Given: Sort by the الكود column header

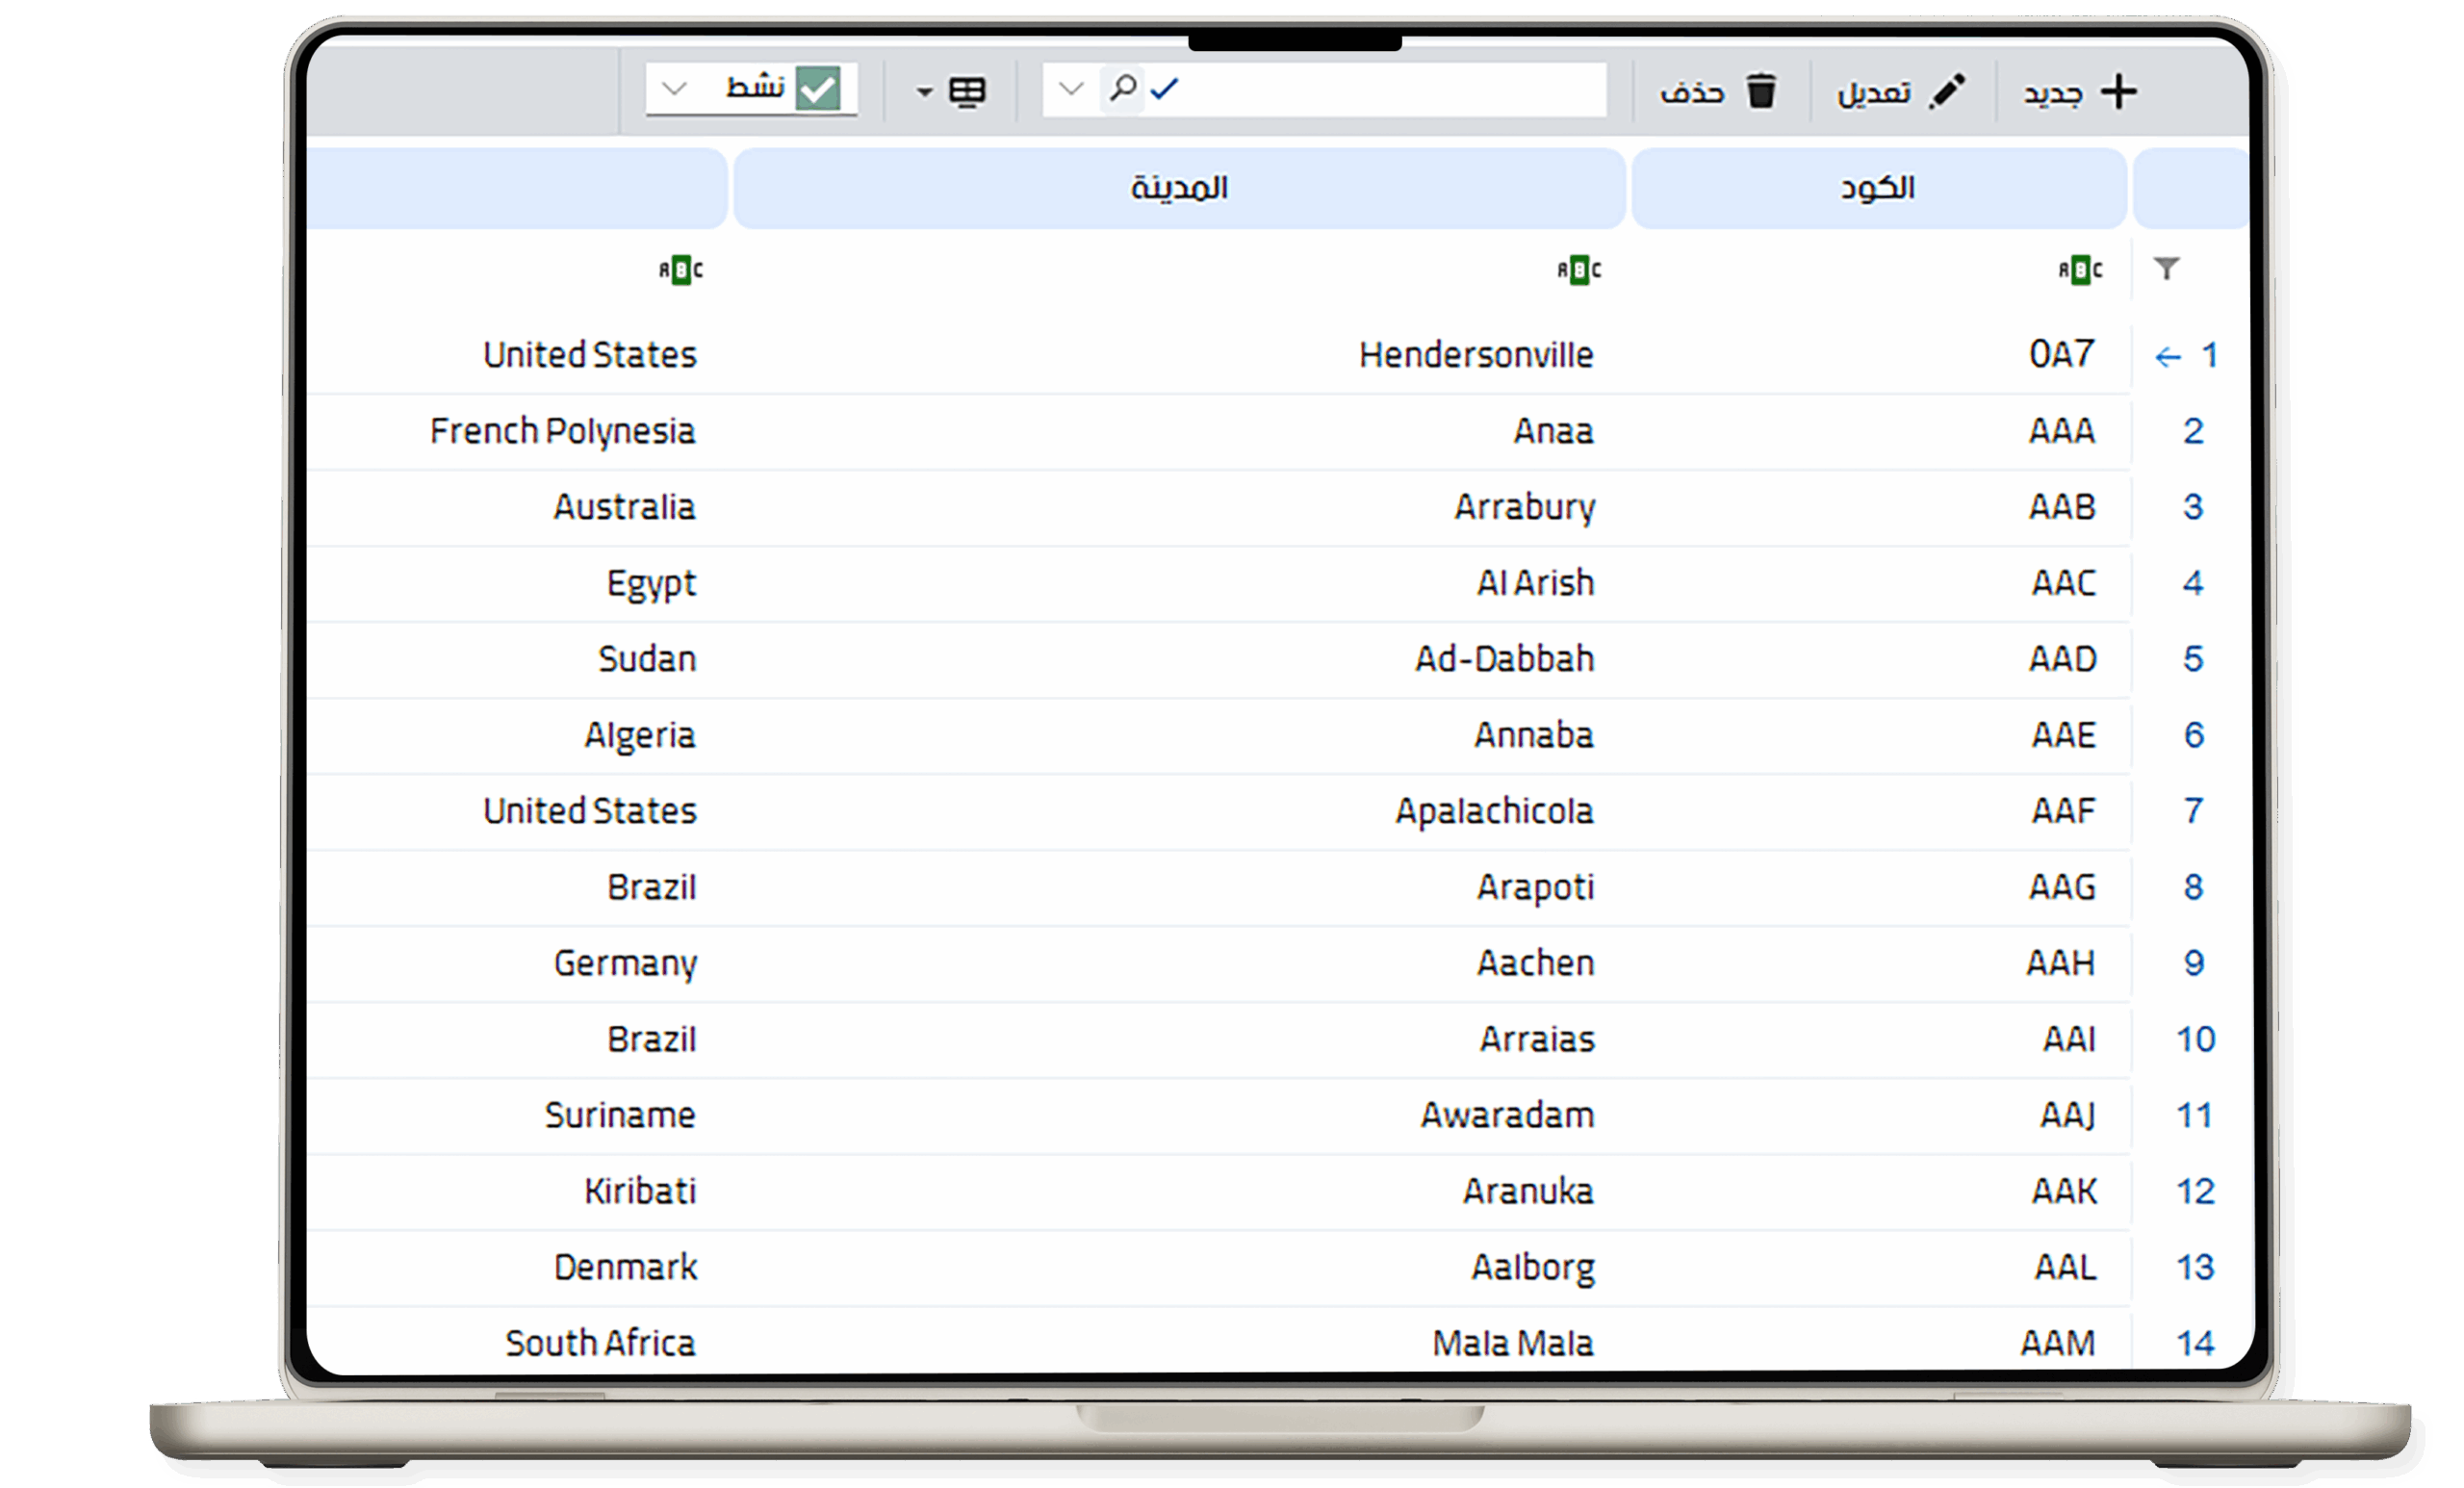Looking at the screenshot, I should pyautogui.click(x=1878, y=188).
